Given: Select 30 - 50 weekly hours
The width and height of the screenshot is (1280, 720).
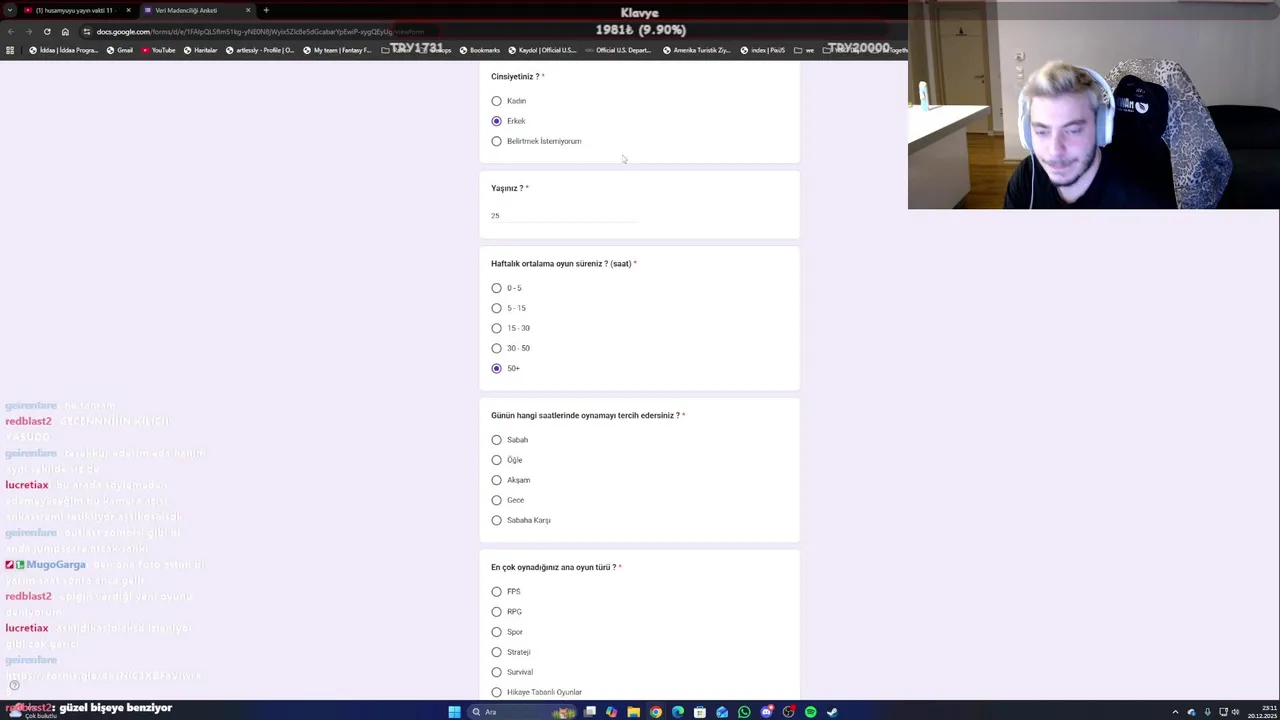Looking at the screenshot, I should 496,348.
